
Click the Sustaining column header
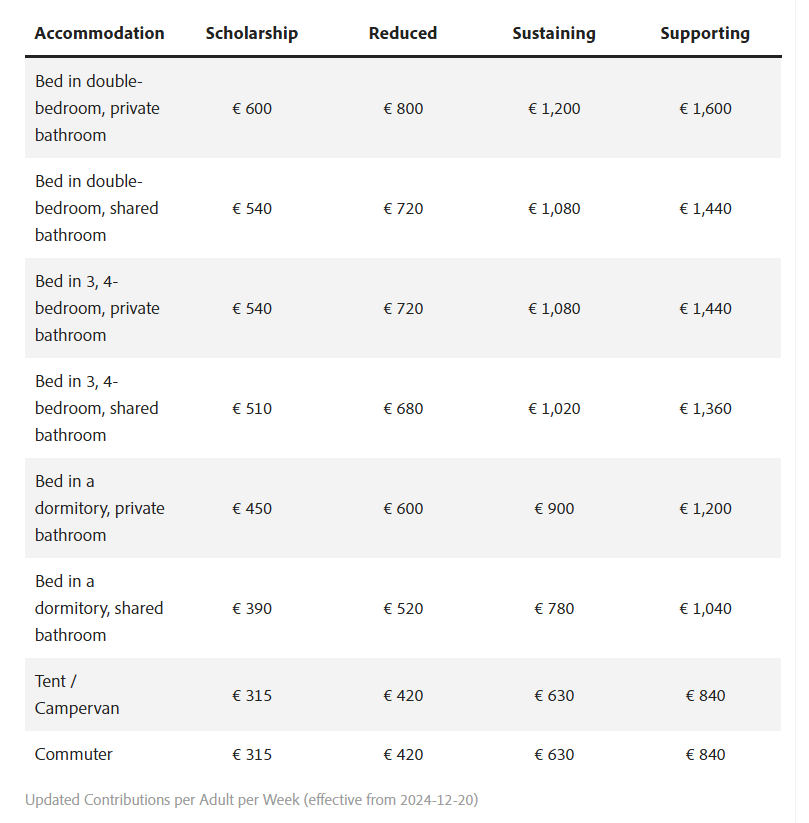553,33
